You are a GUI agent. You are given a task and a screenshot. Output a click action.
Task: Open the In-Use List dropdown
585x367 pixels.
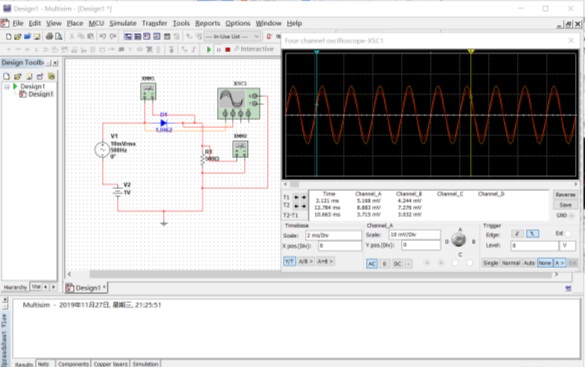(x=232, y=37)
